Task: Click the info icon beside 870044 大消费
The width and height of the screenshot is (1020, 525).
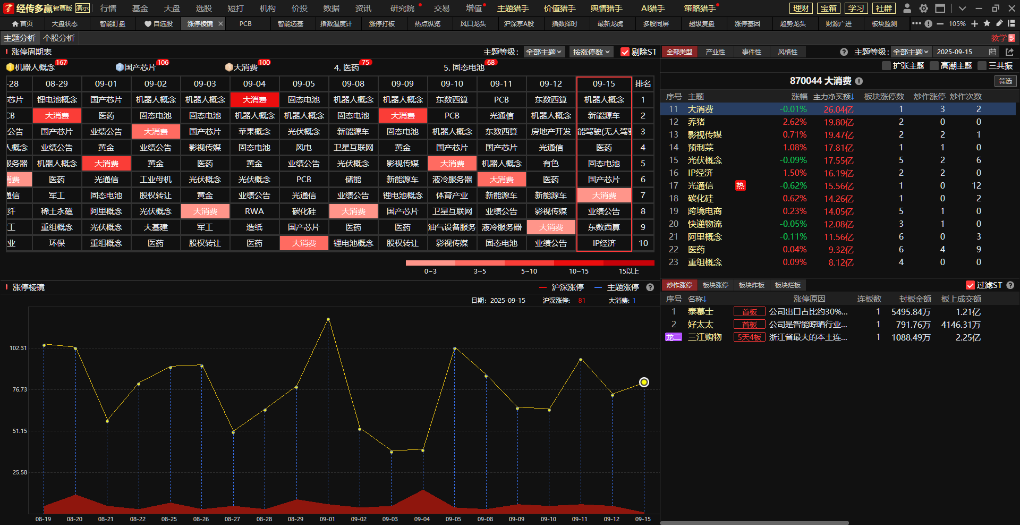Action: pos(859,81)
